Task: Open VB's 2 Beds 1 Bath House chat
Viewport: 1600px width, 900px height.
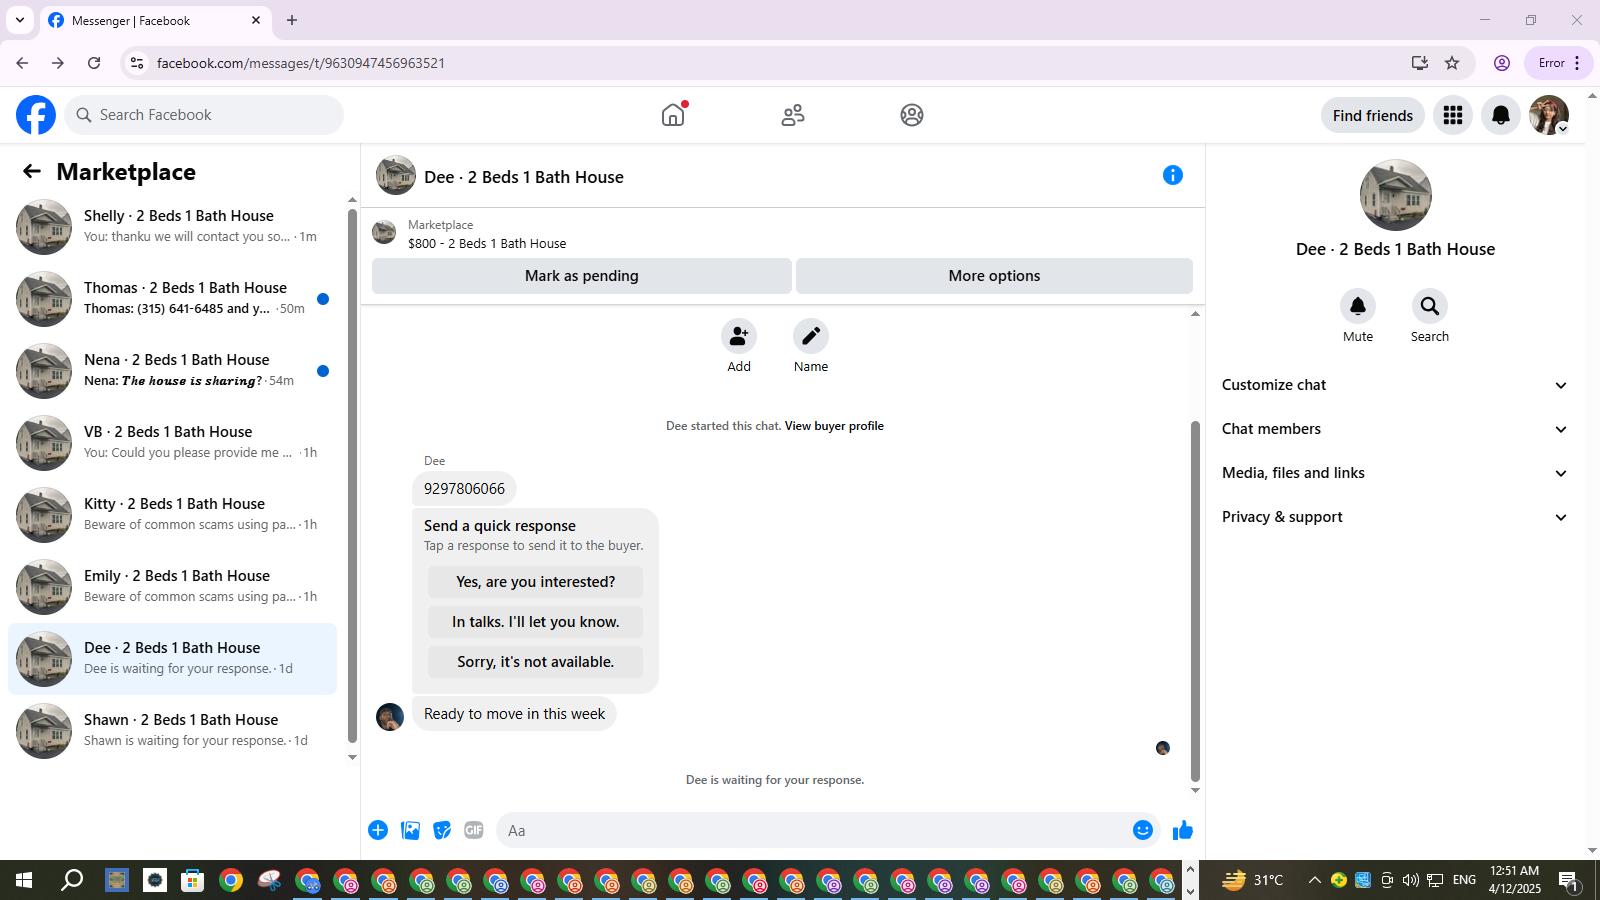Action: pyautogui.click(x=172, y=443)
